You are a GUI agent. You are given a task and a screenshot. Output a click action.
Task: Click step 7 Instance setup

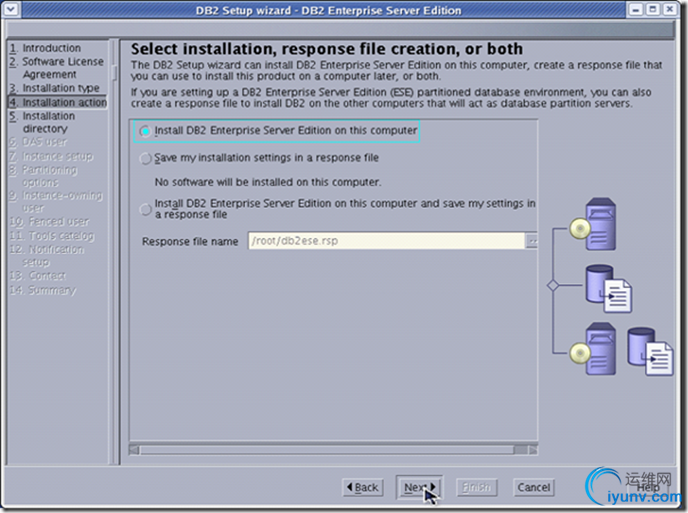click(51, 156)
